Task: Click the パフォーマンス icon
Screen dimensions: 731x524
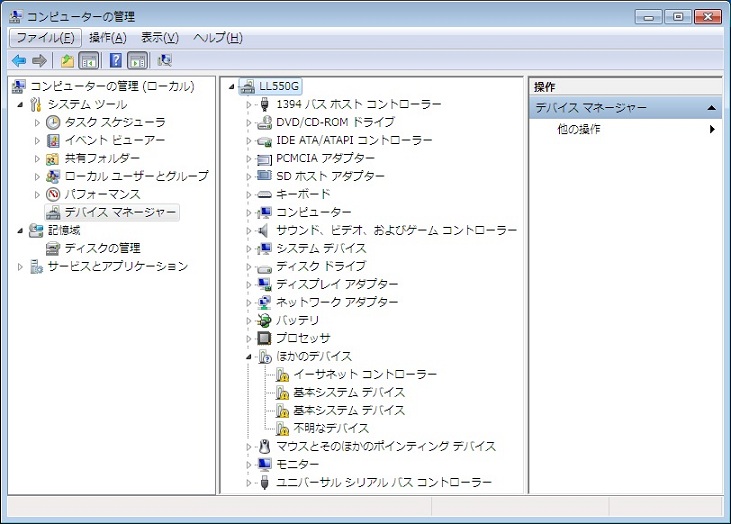Action: coord(53,194)
